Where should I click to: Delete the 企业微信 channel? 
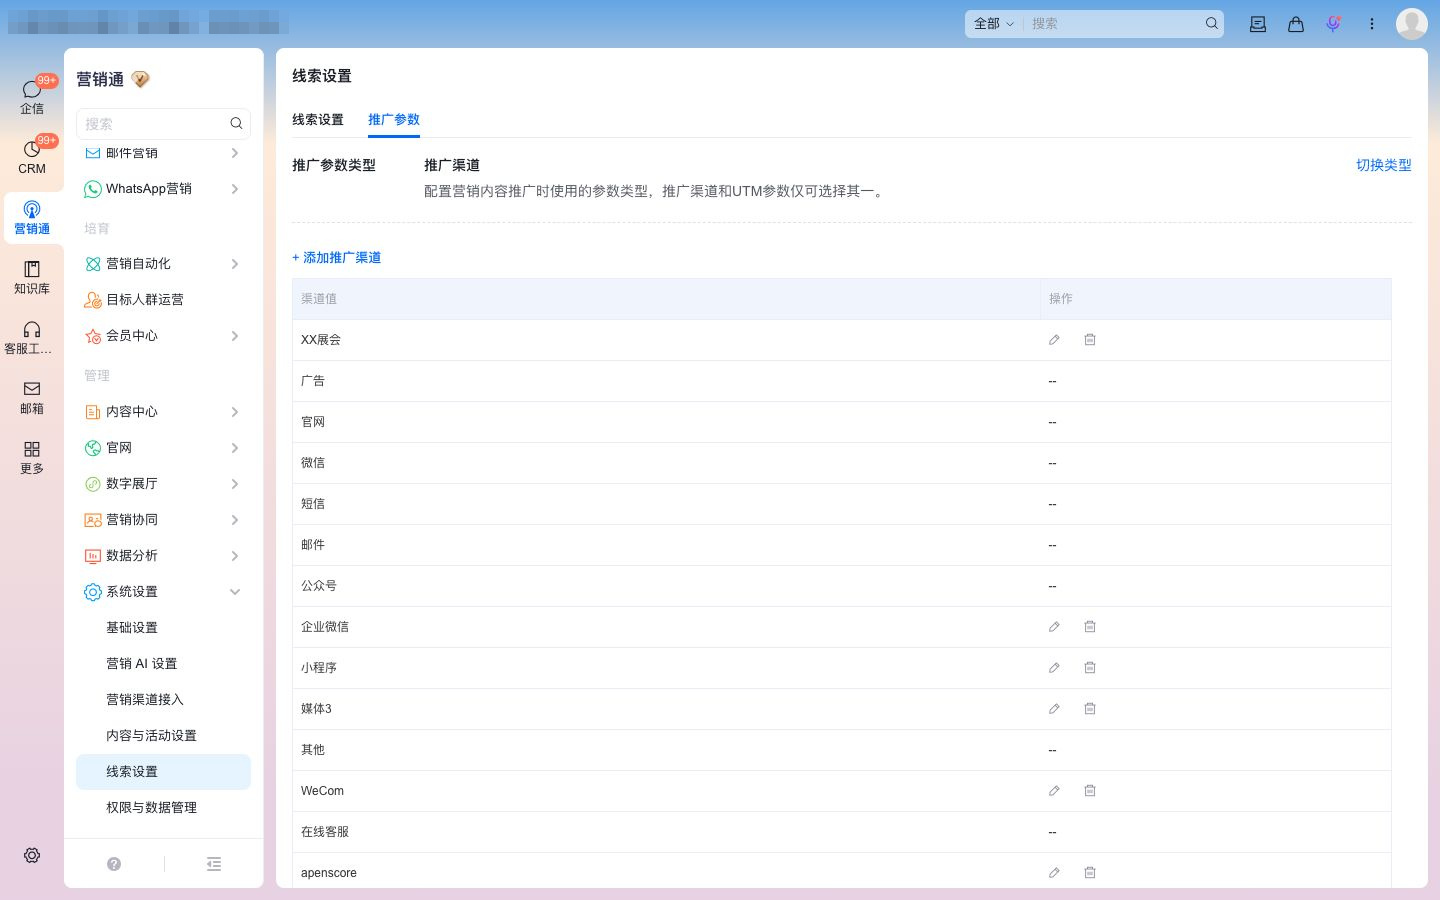click(x=1090, y=627)
